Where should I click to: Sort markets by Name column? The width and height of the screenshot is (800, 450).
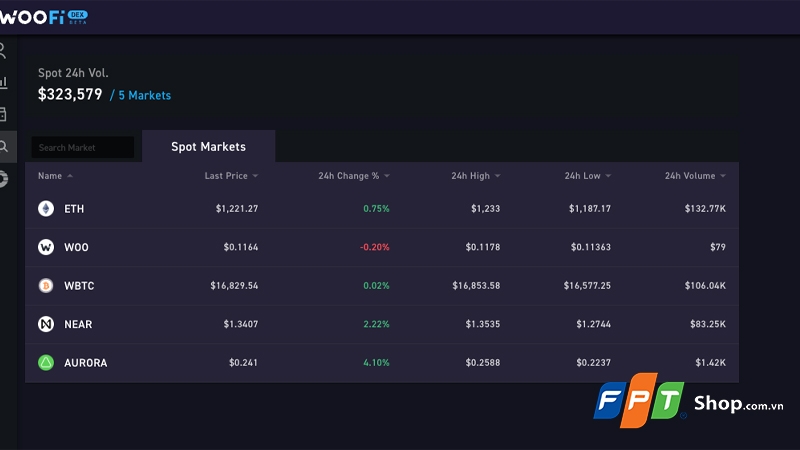[55, 176]
